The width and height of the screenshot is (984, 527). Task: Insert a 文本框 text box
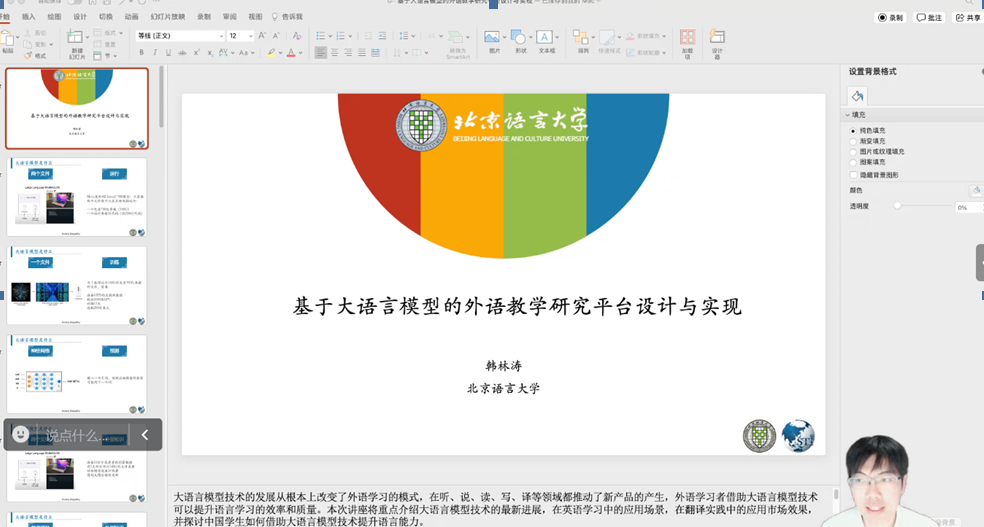[546, 41]
